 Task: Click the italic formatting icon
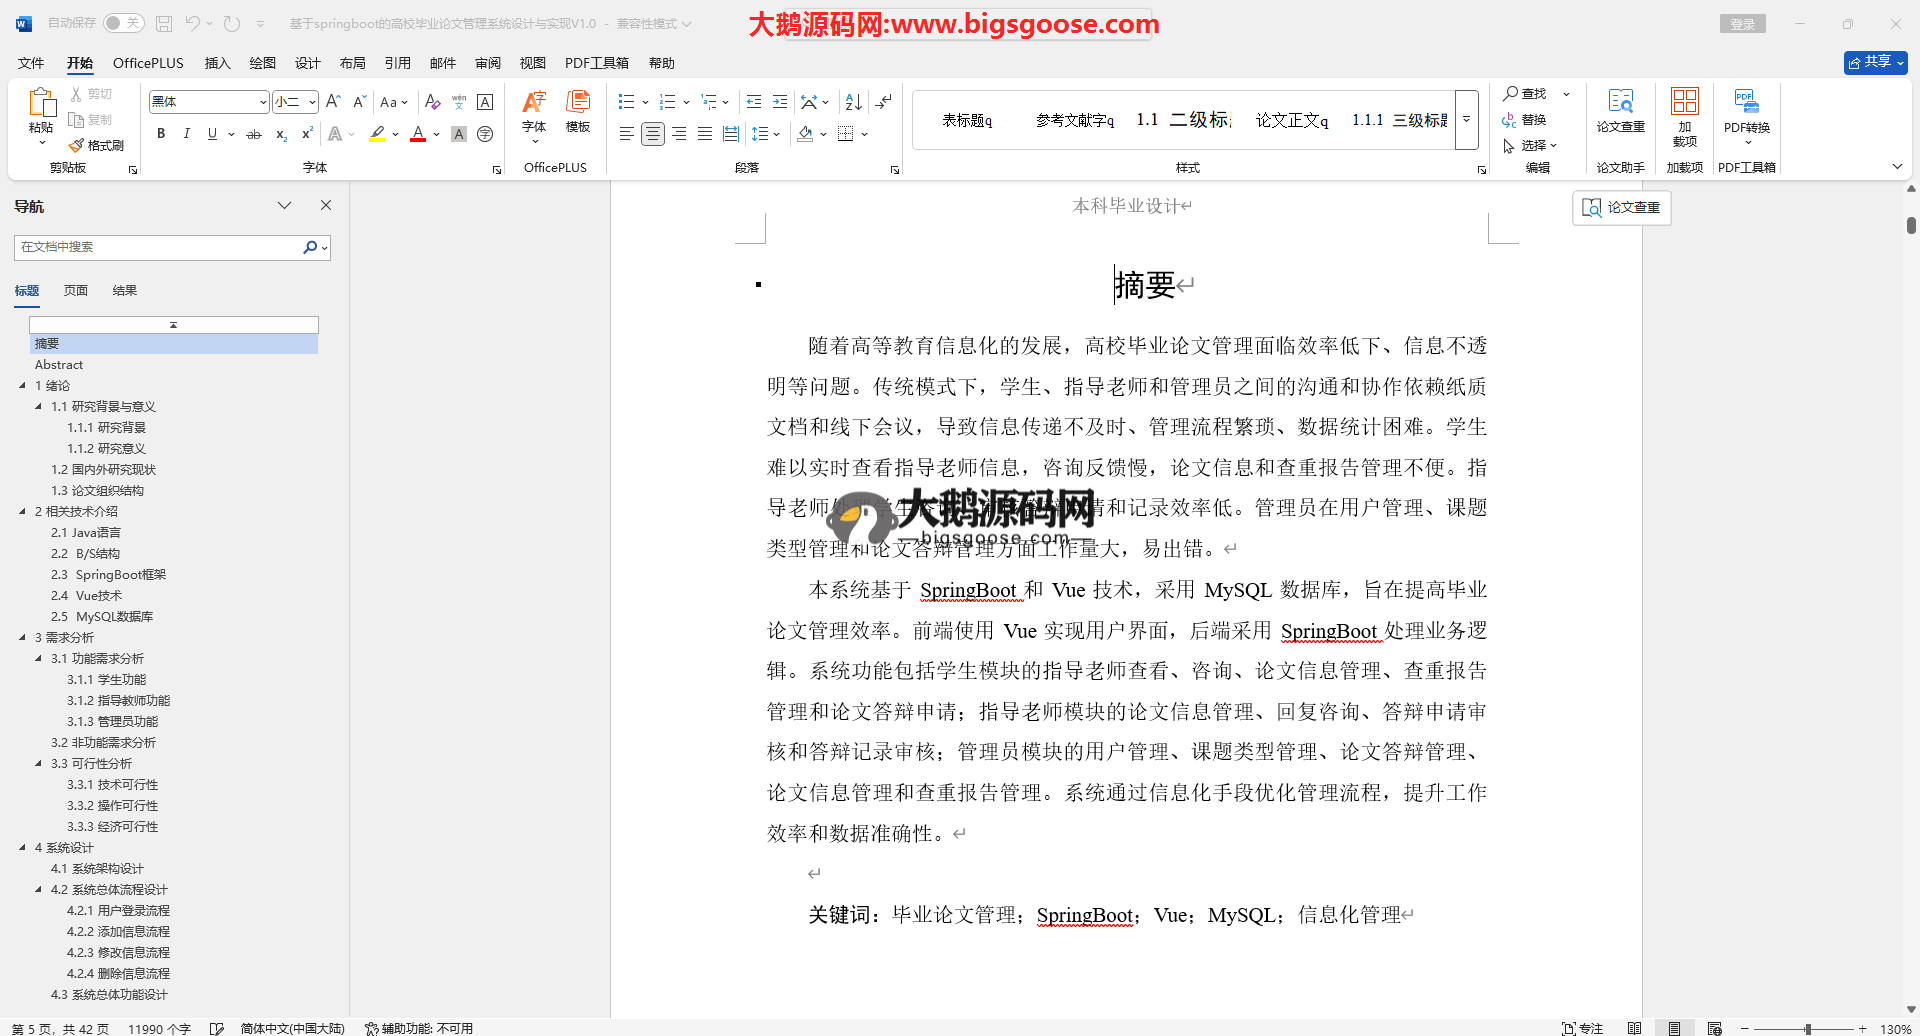pyautogui.click(x=186, y=134)
